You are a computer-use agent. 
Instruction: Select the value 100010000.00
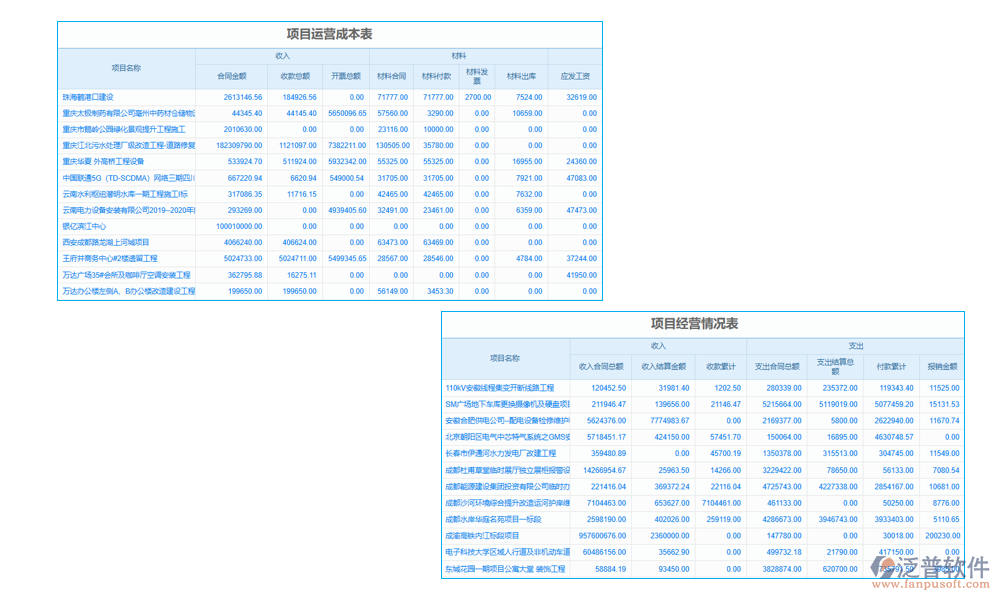(239, 226)
